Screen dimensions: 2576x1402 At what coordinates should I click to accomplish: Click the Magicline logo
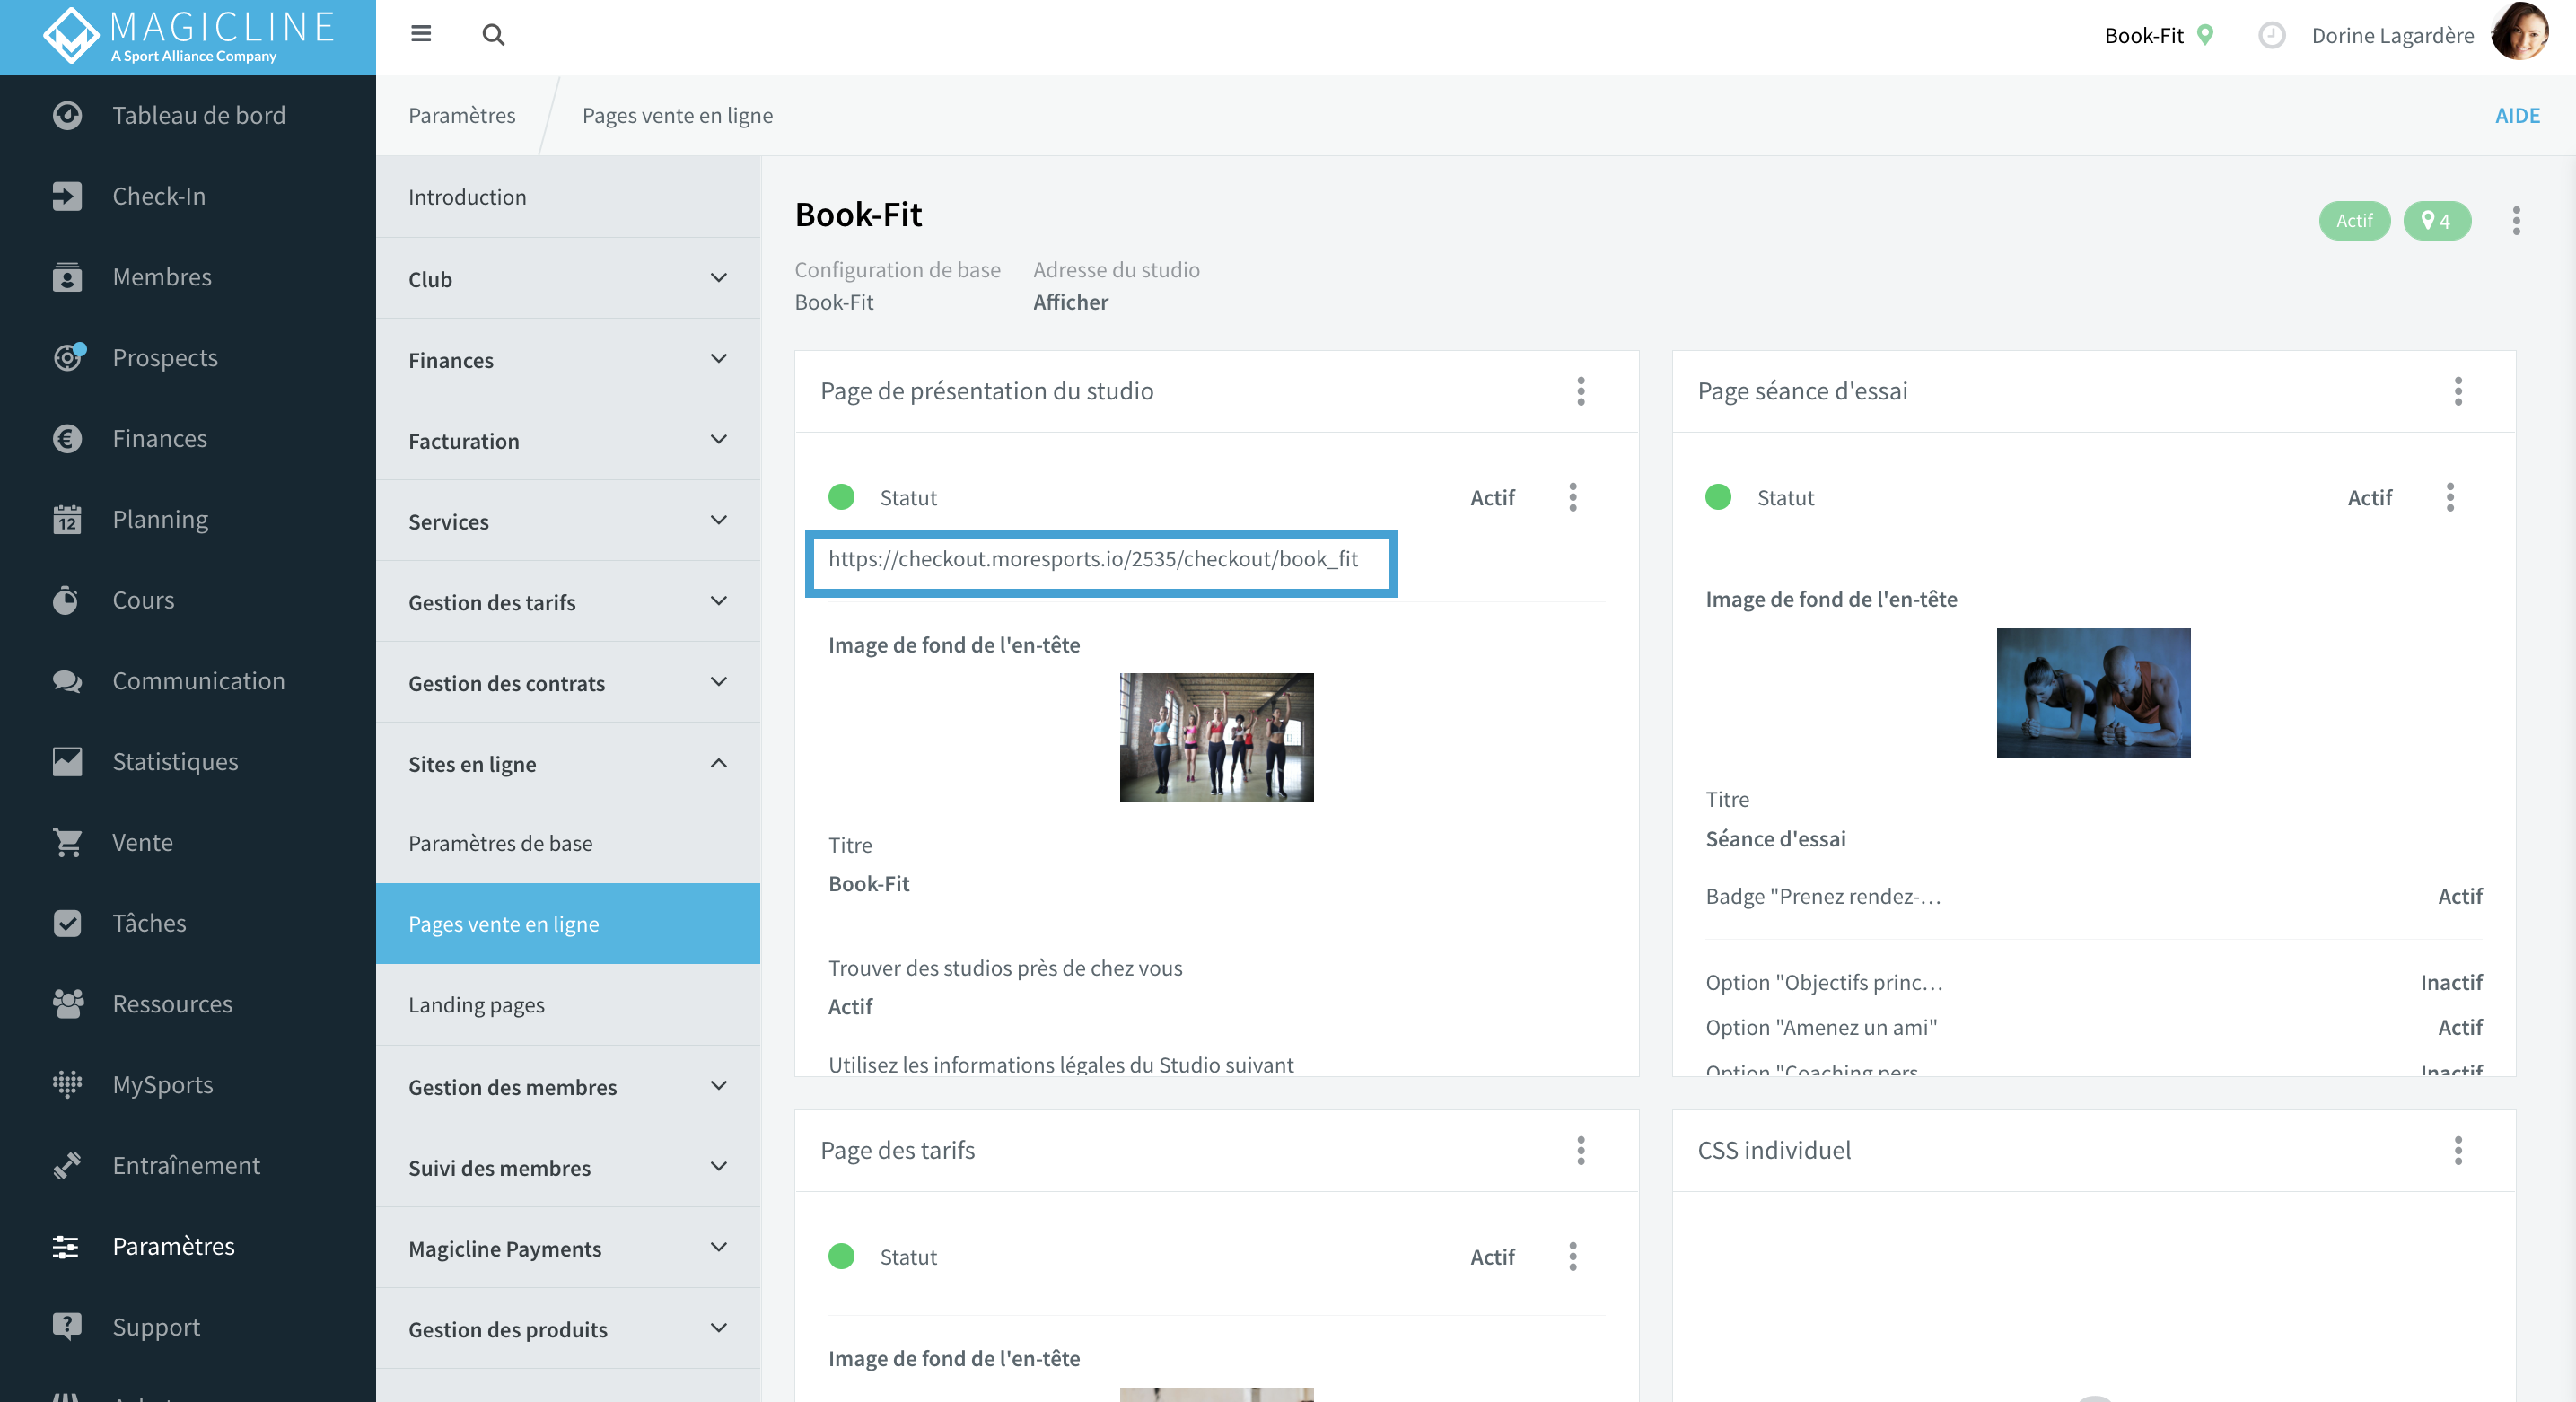pos(188,36)
